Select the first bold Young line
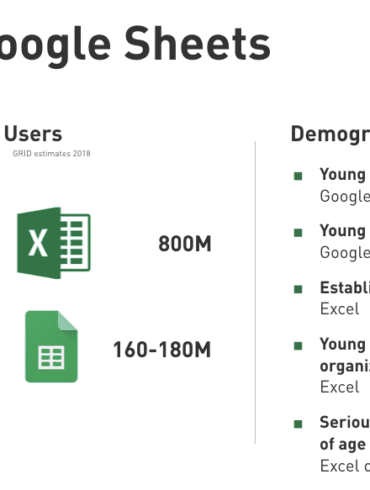Image resolution: width=370 pixels, height=490 pixels. pyautogui.click(x=343, y=175)
